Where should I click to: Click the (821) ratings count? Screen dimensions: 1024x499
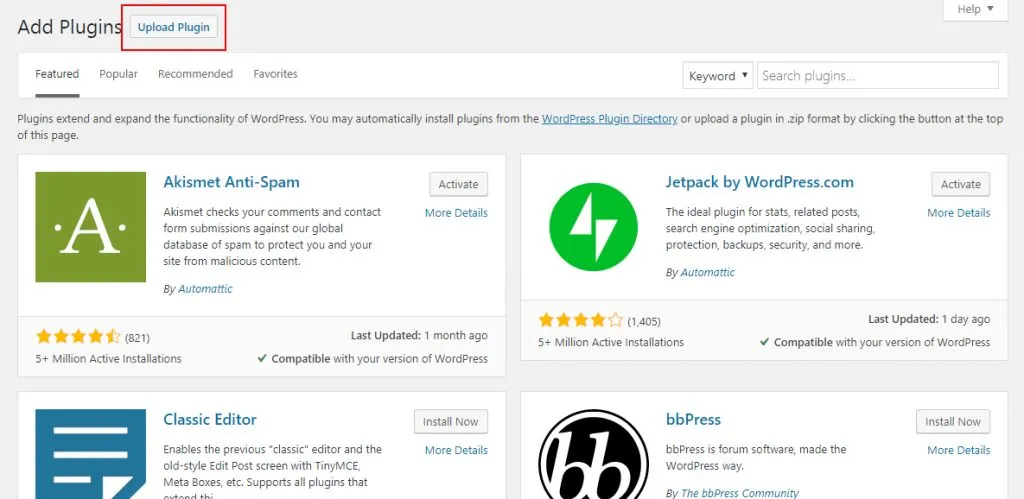(137, 338)
